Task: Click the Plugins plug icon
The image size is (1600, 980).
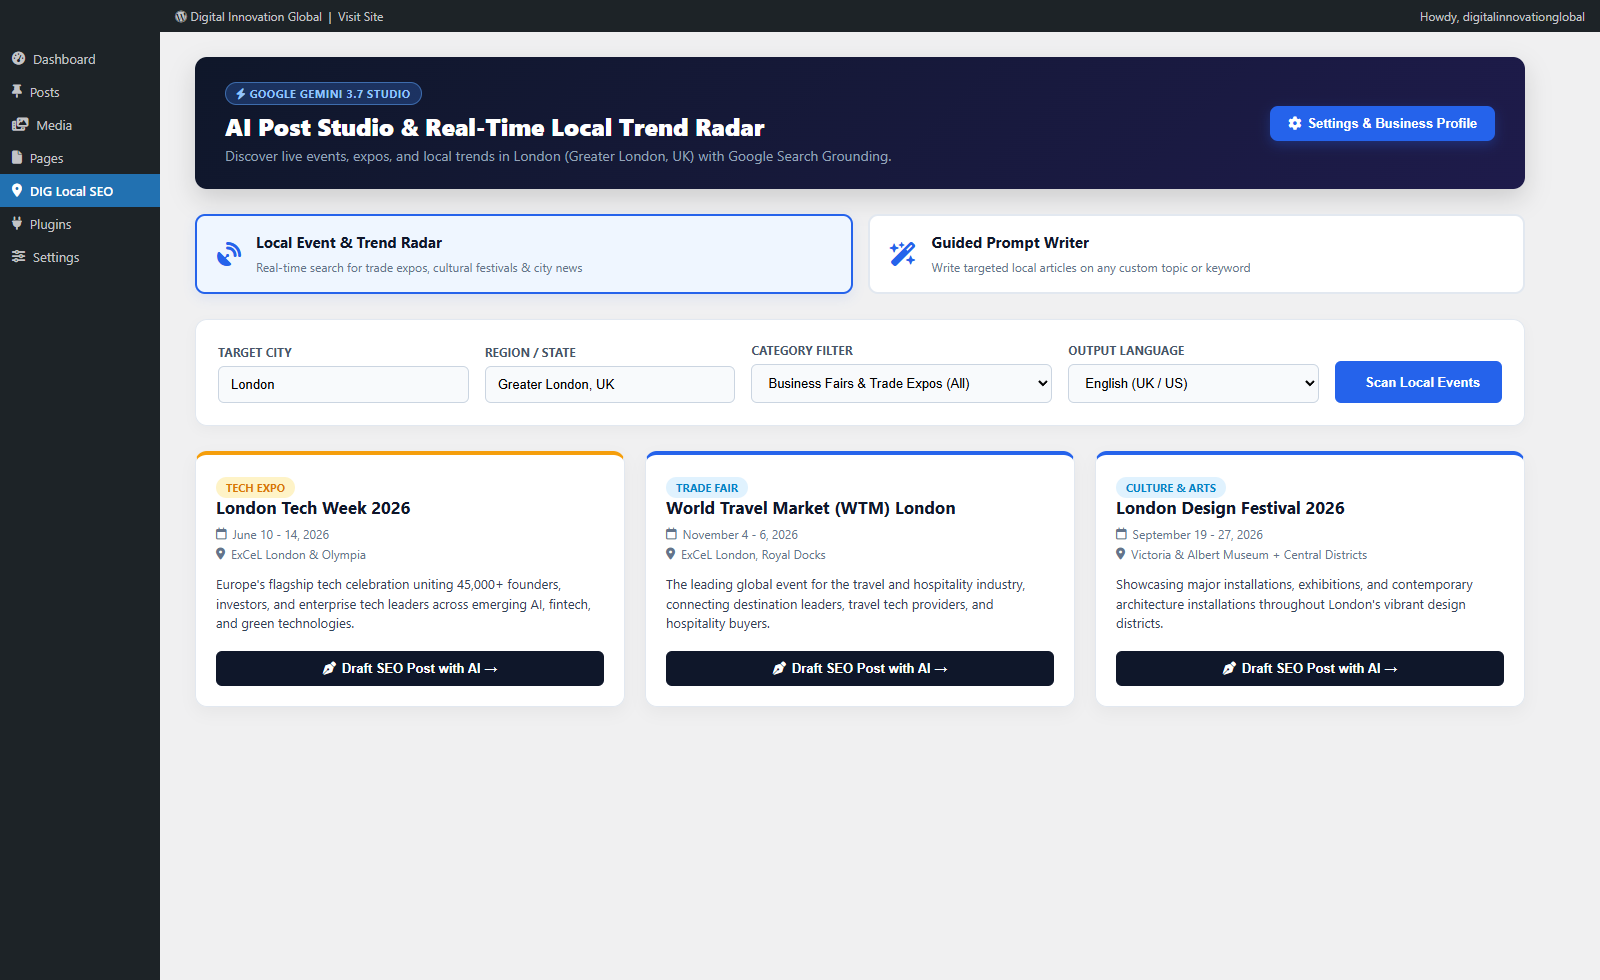Action: (x=17, y=223)
